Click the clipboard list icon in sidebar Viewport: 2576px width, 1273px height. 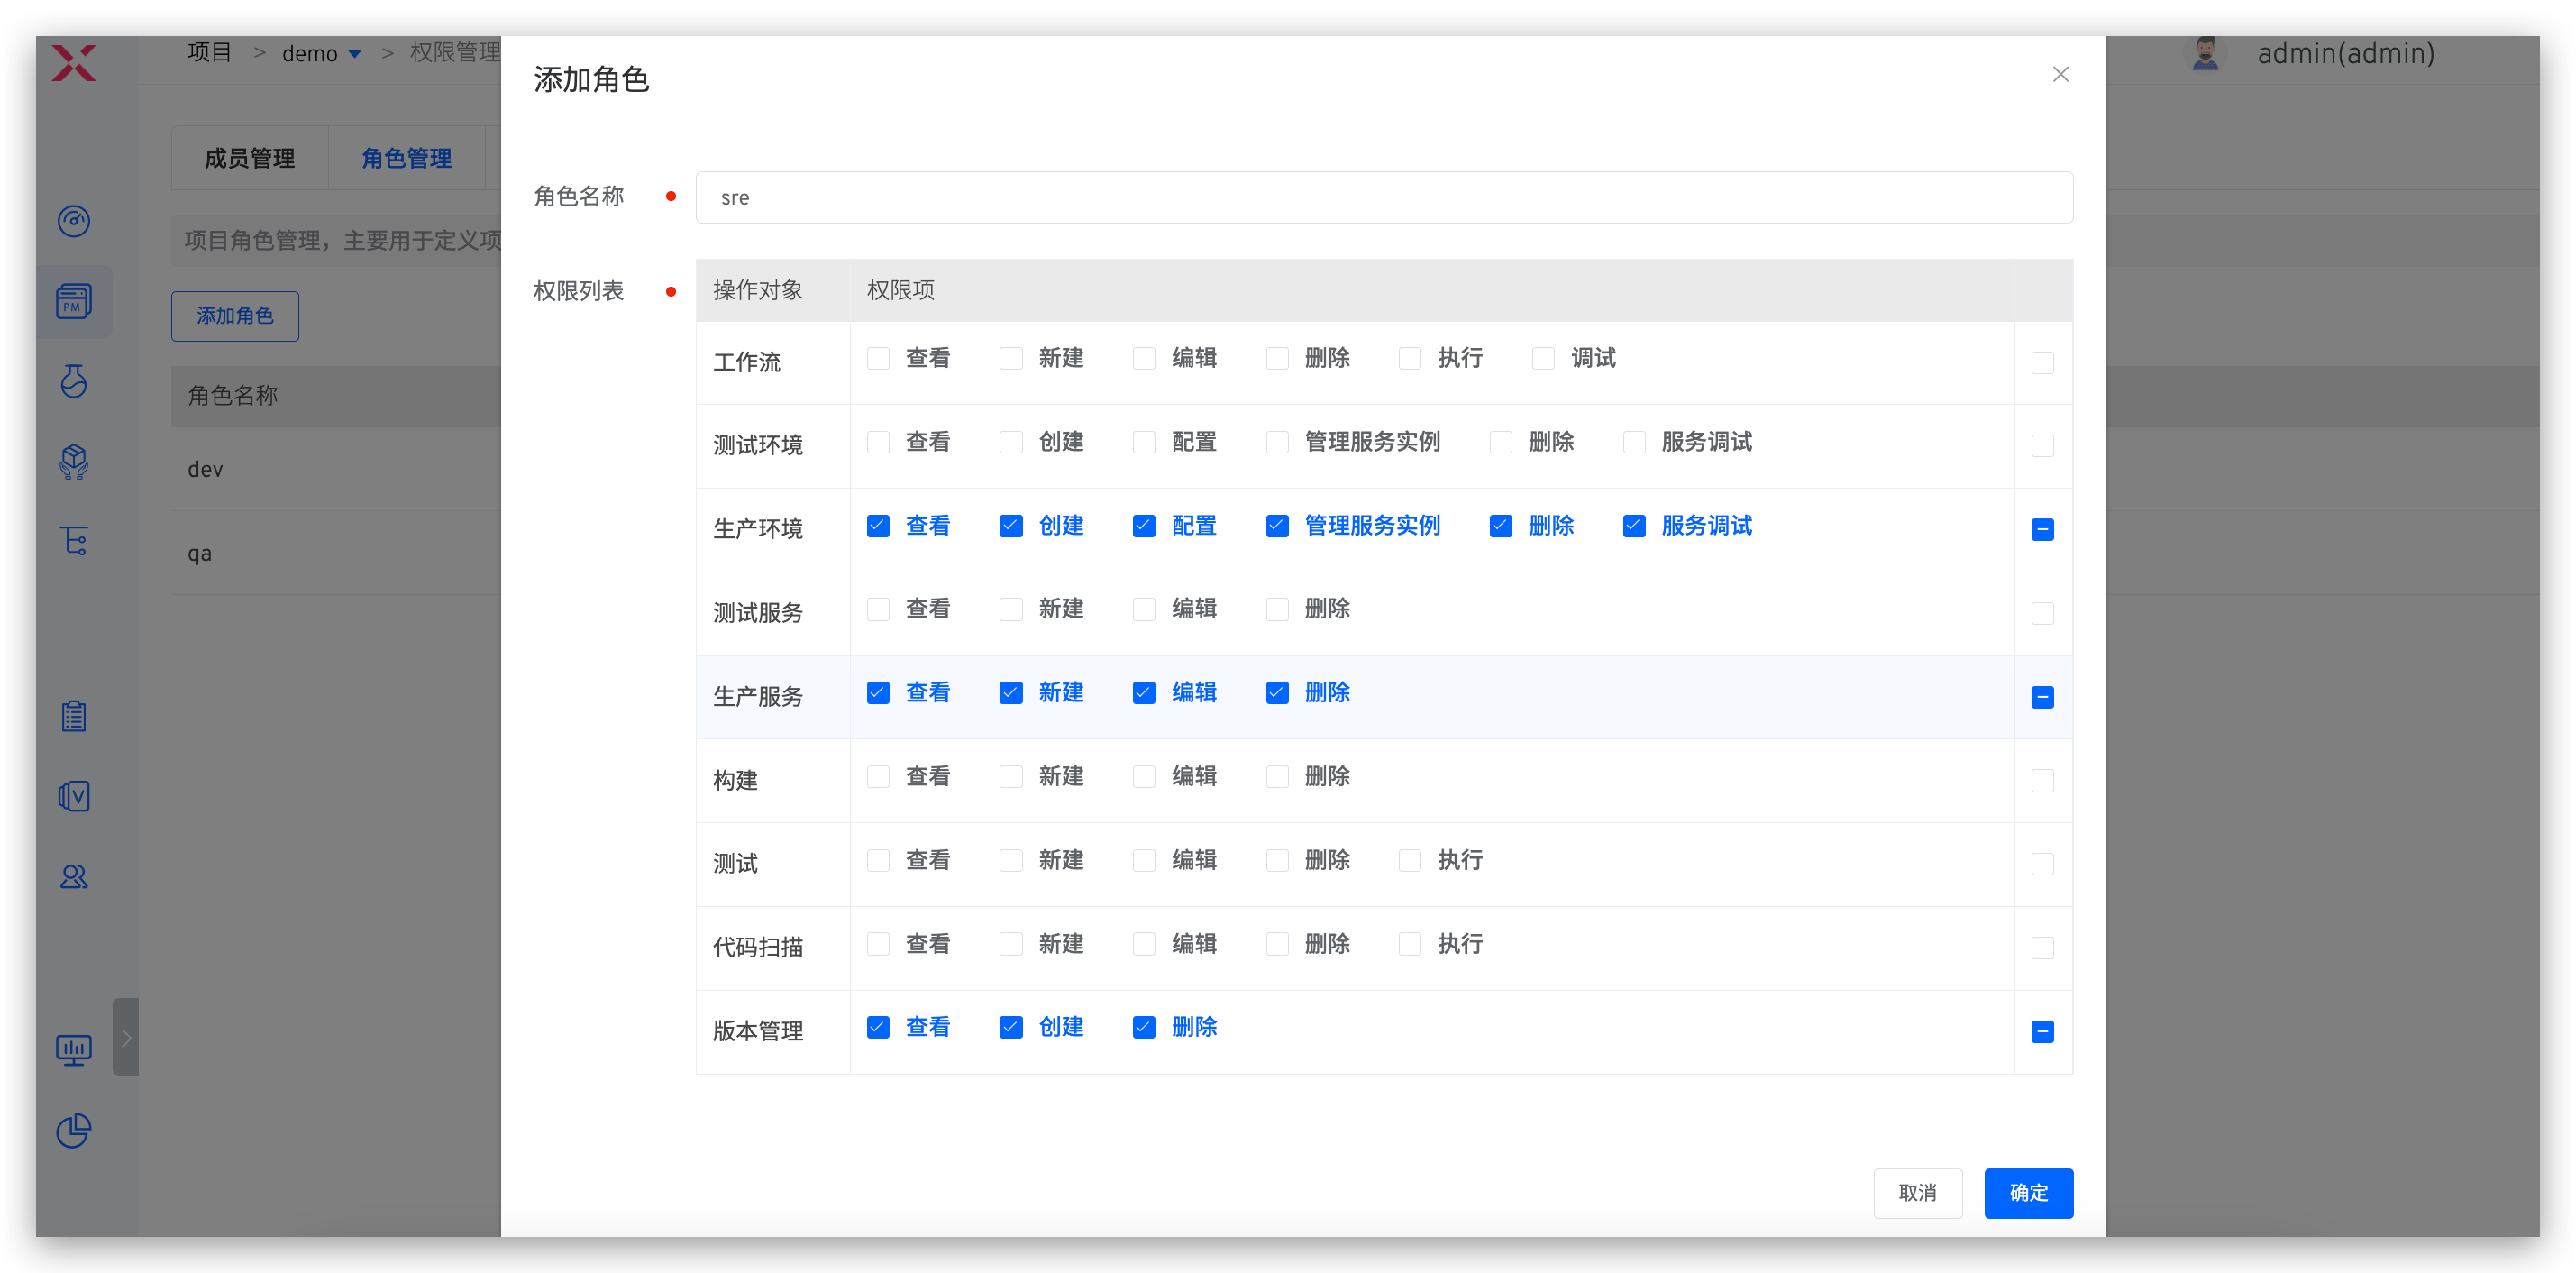point(74,716)
